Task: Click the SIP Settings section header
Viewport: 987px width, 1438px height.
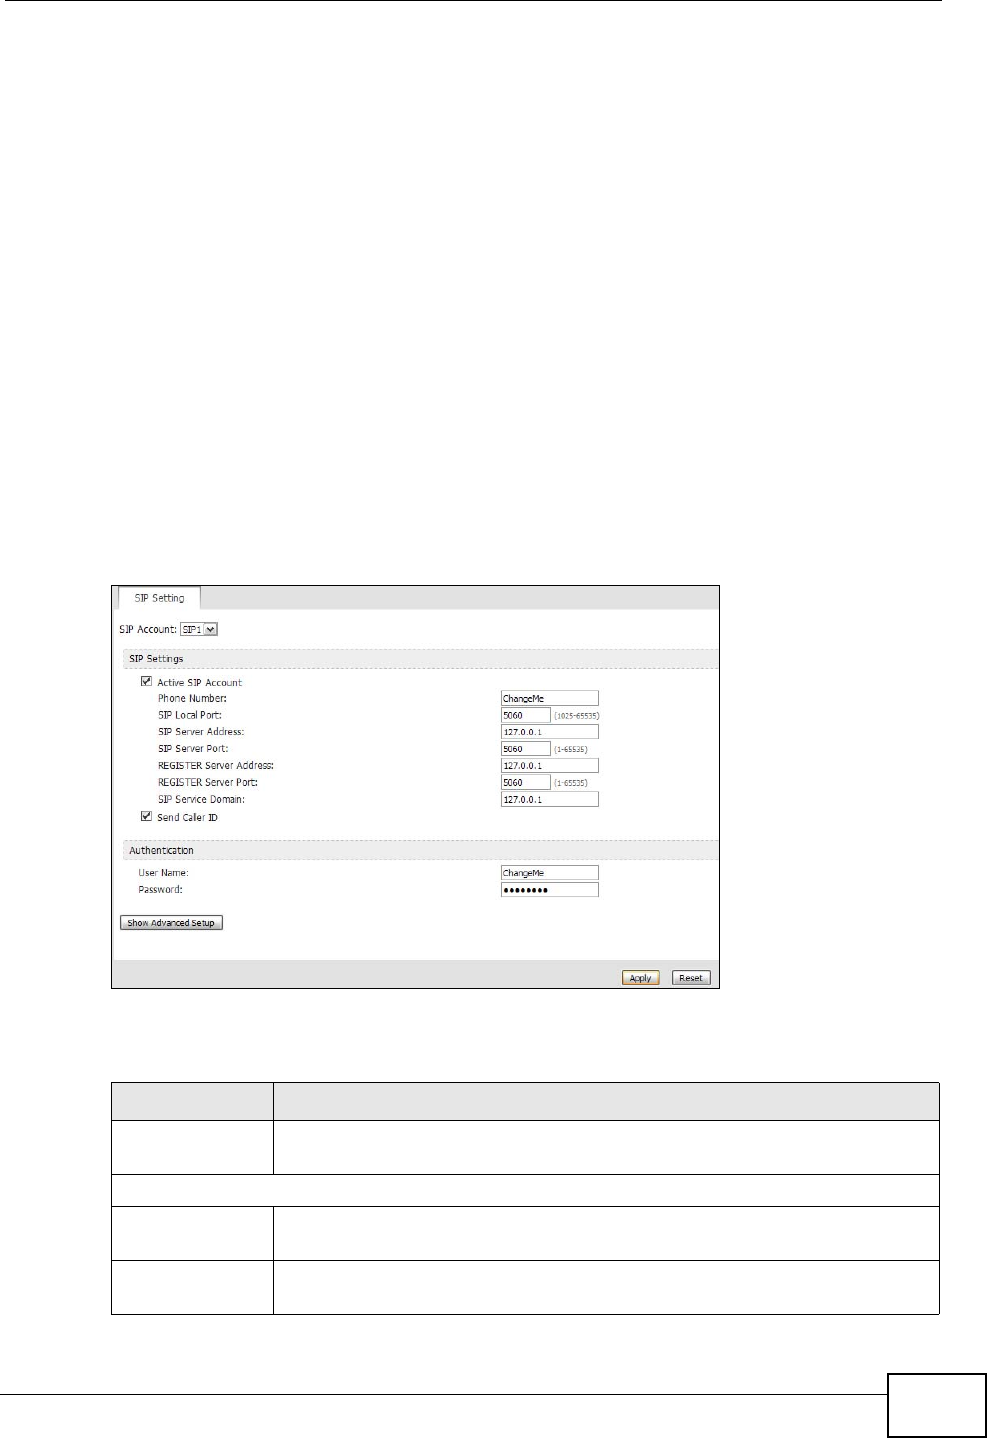Action: click(x=419, y=659)
